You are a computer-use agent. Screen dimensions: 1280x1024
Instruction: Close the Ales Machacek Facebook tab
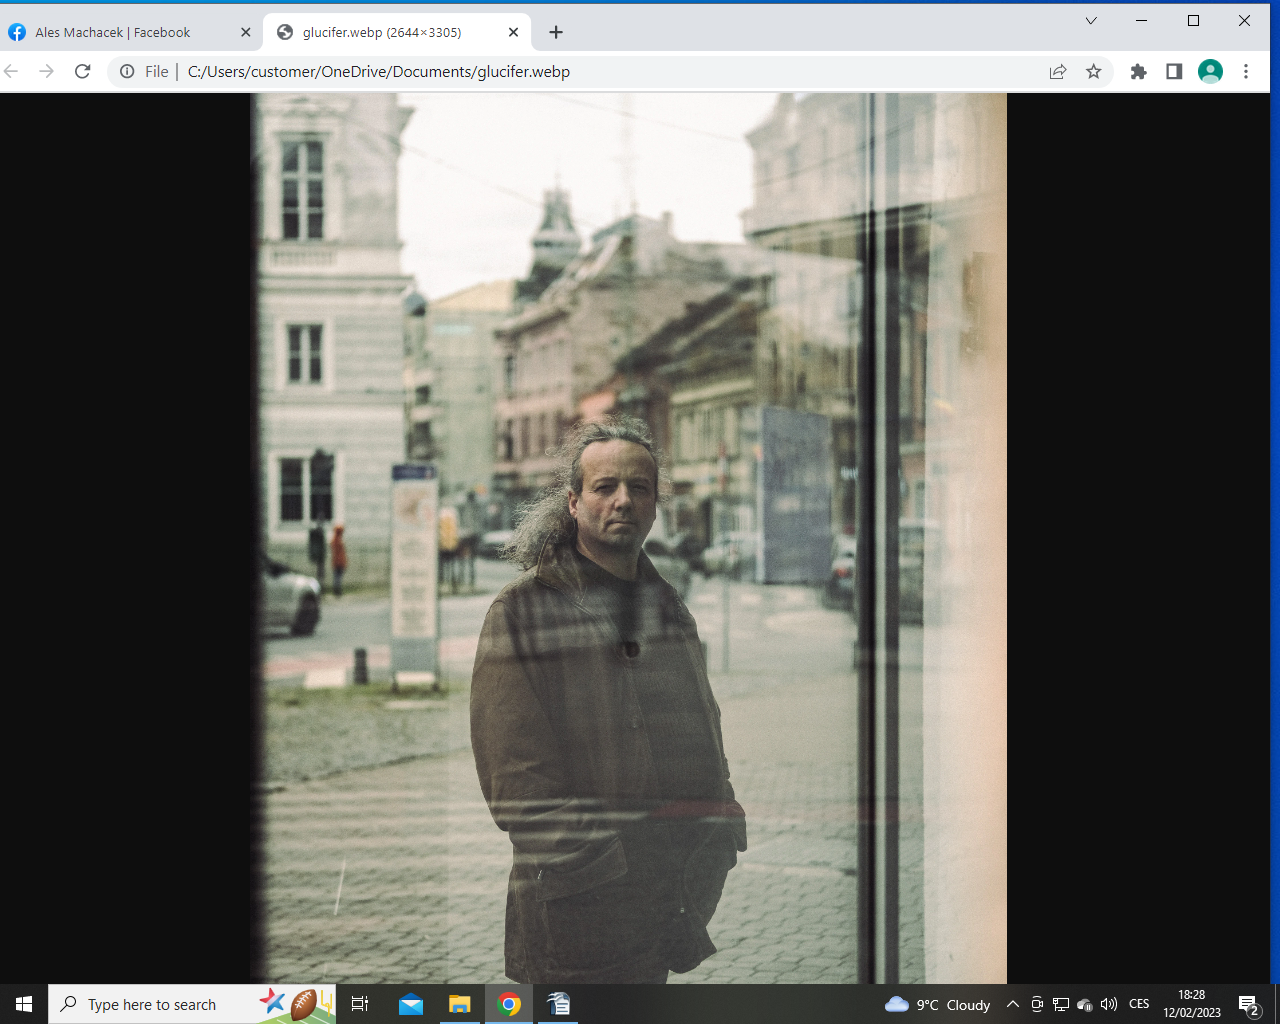coord(246,32)
